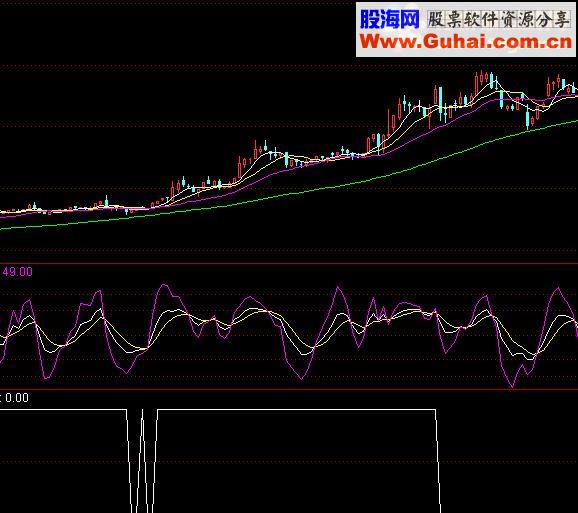Click the green long-term moving average line

coord(289,194)
